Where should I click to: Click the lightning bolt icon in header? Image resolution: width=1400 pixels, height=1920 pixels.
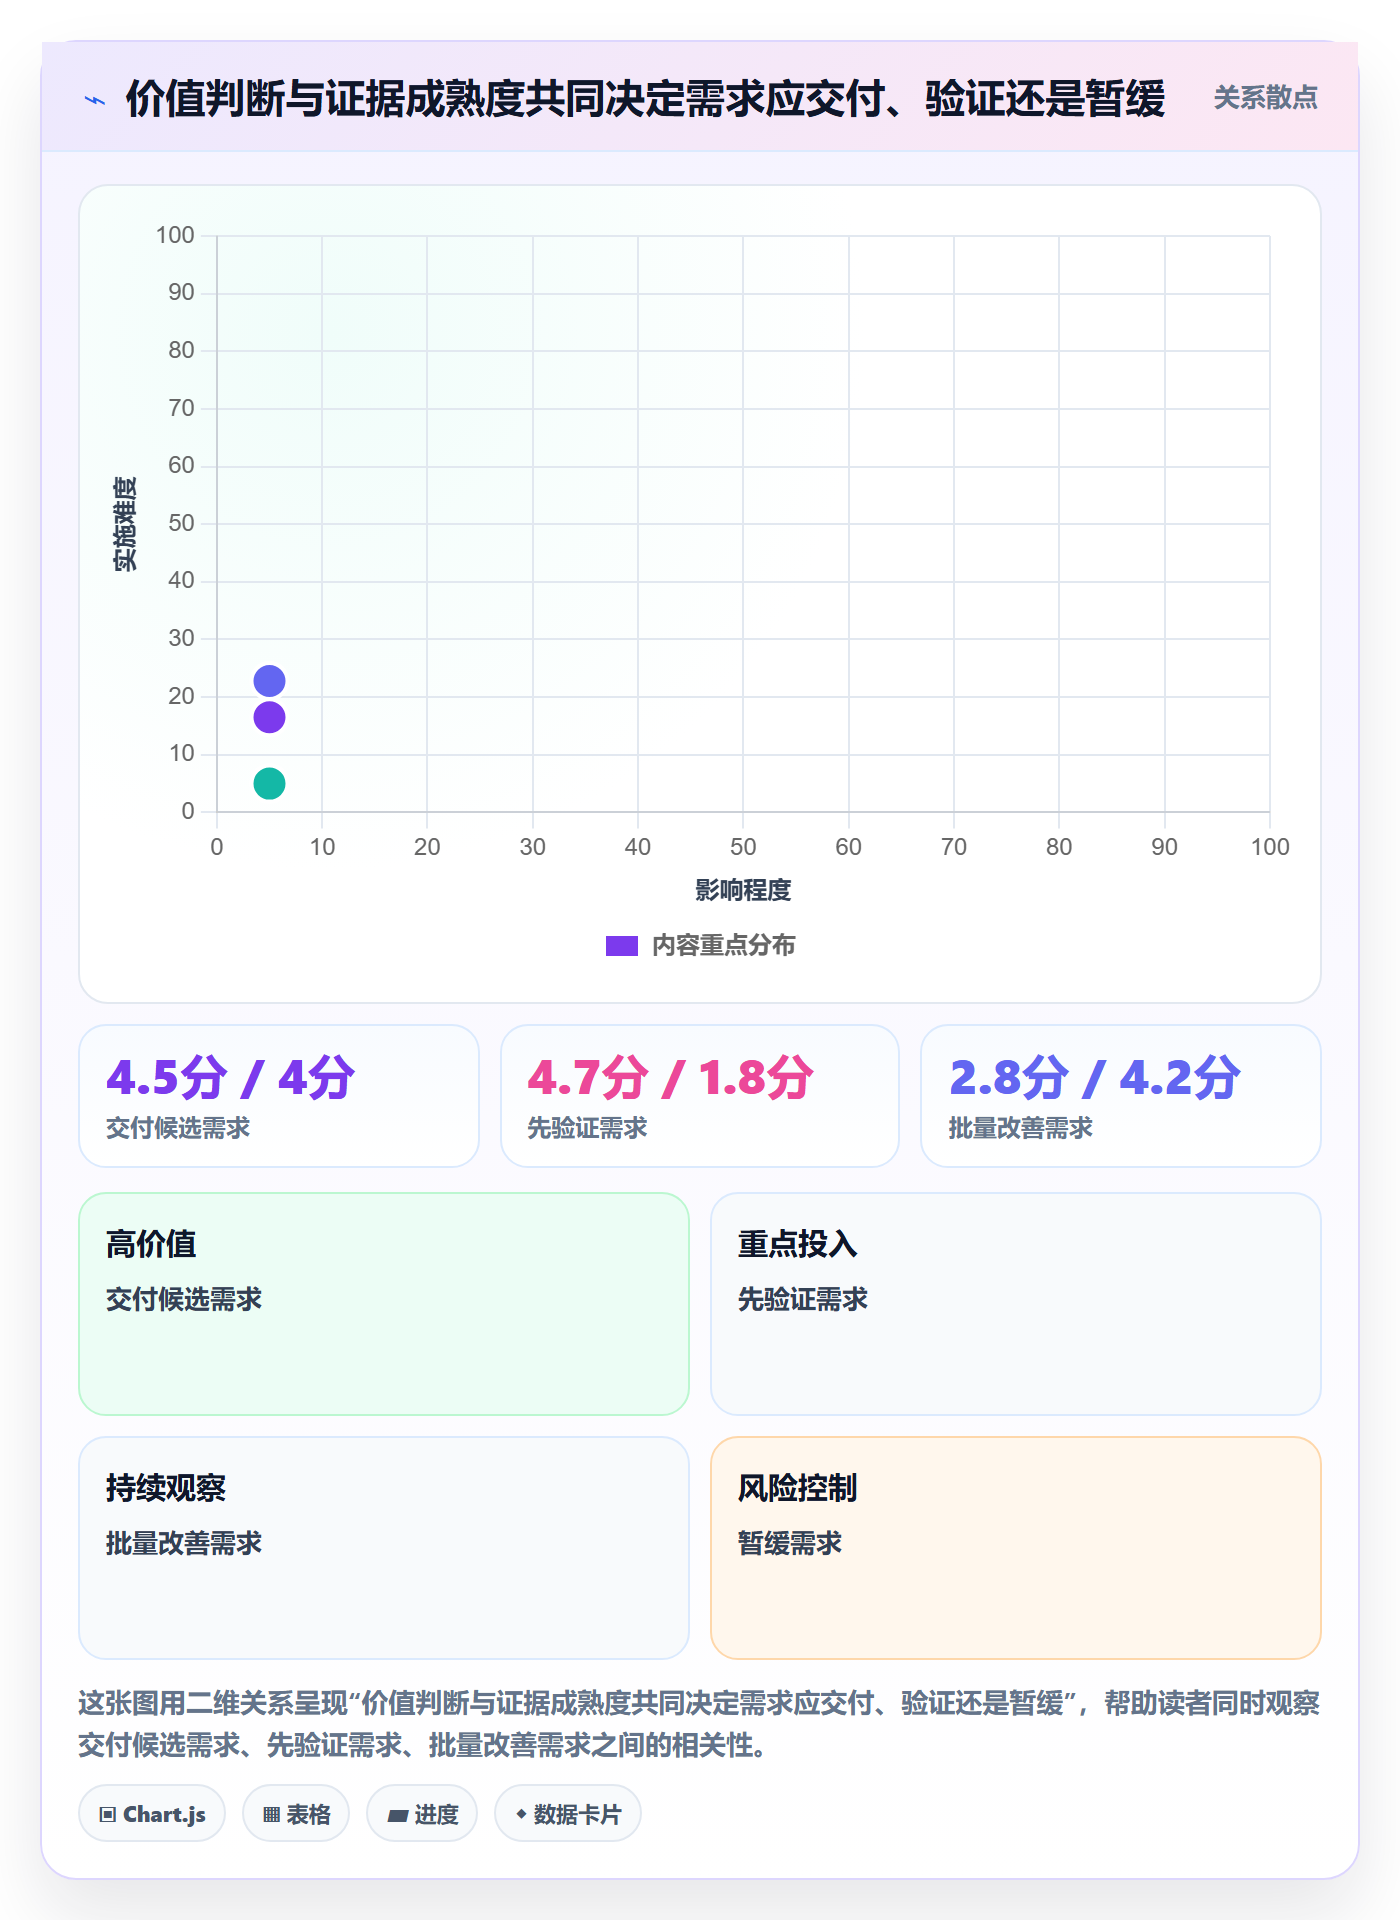tap(95, 100)
